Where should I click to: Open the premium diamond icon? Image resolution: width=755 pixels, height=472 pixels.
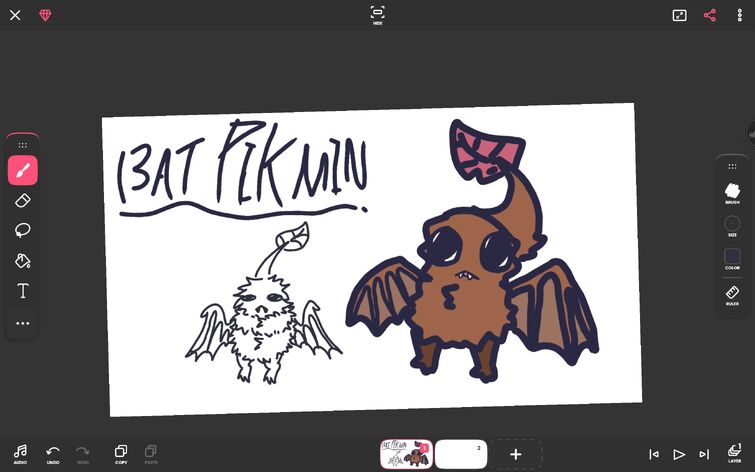click(x=45, y=15)
